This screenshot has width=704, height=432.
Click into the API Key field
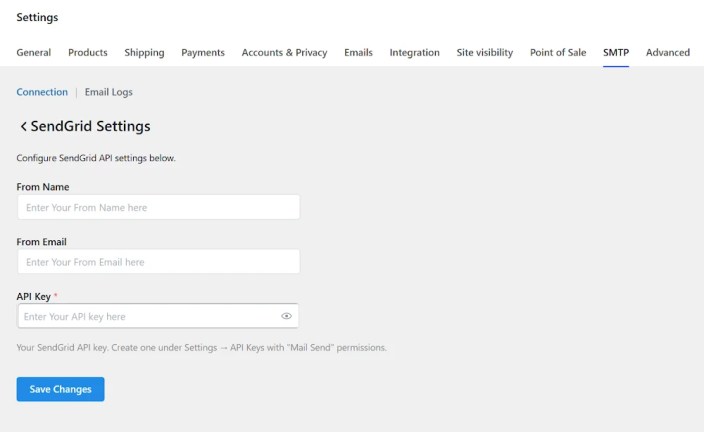point(158,316)
